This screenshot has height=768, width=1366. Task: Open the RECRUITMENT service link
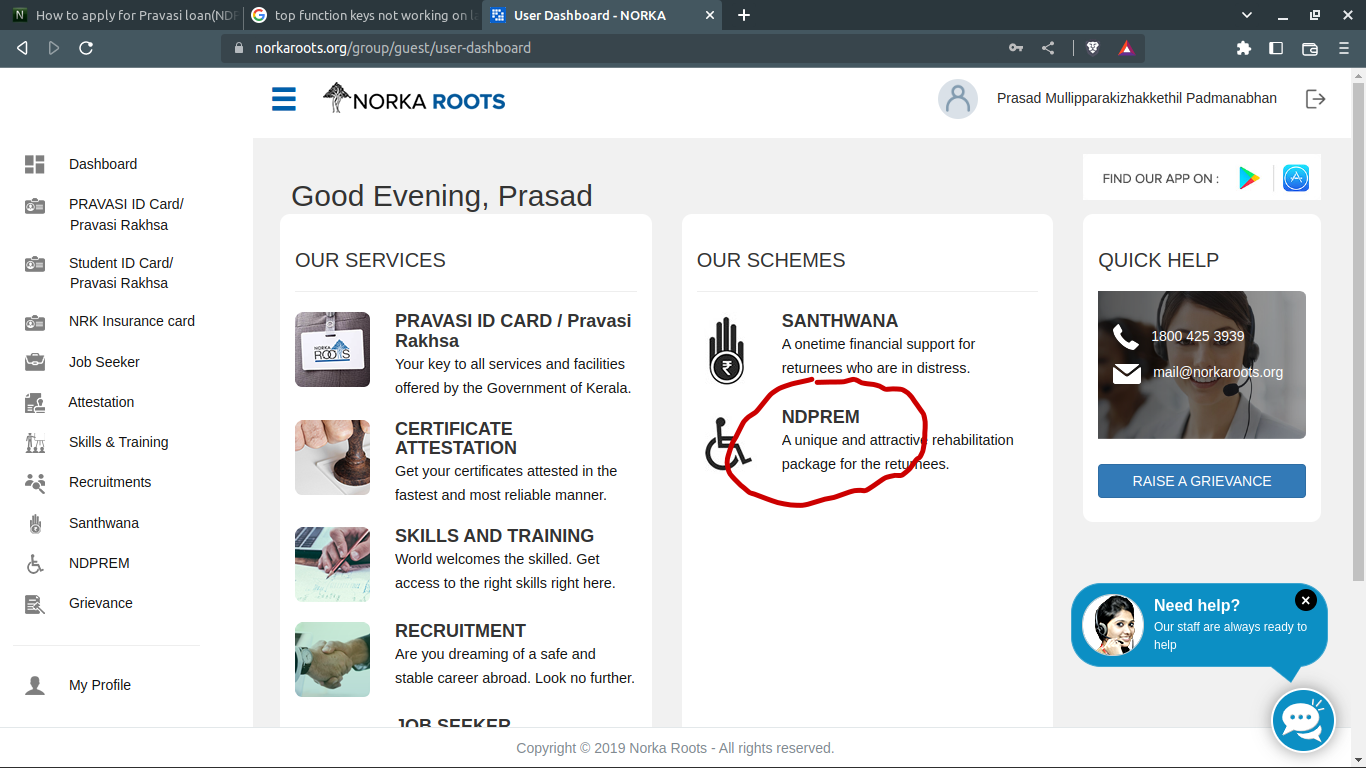click(460, 631)
